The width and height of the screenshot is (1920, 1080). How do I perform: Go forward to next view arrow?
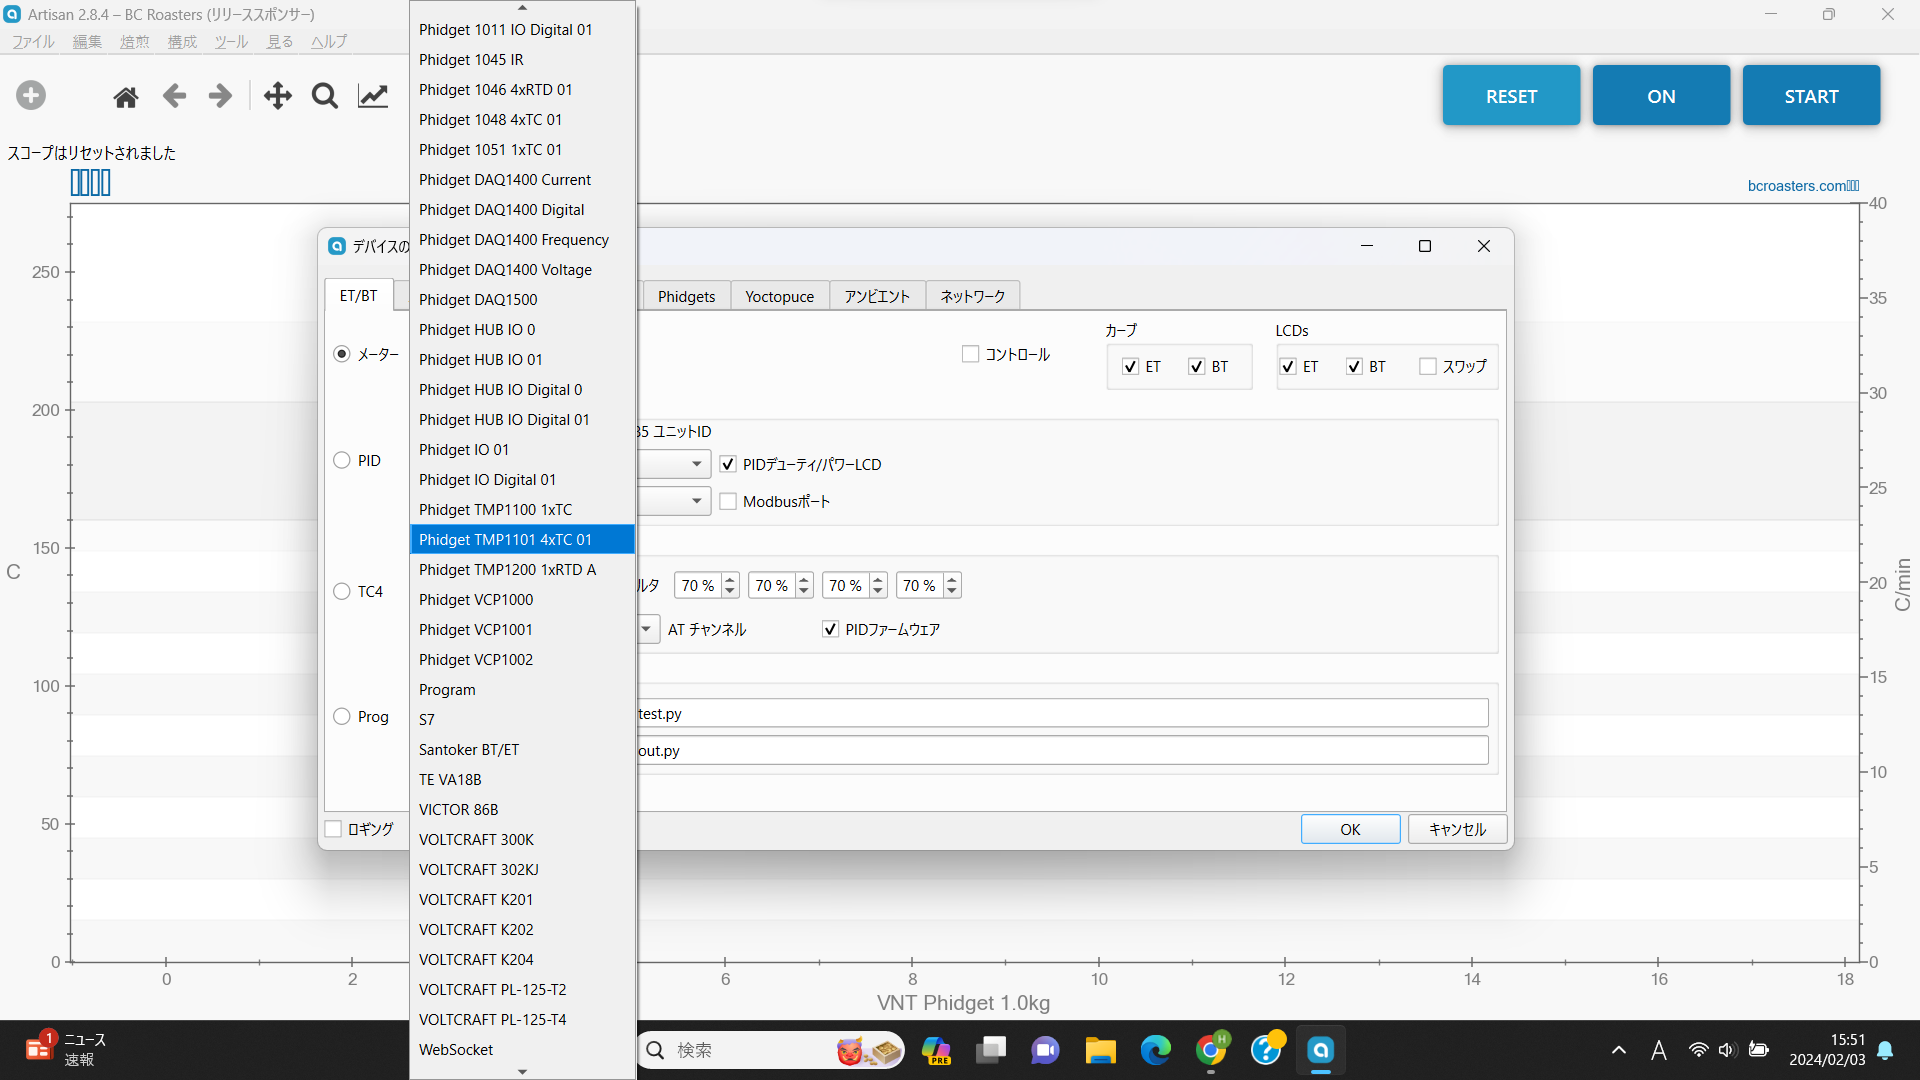[x=220, y=96]
